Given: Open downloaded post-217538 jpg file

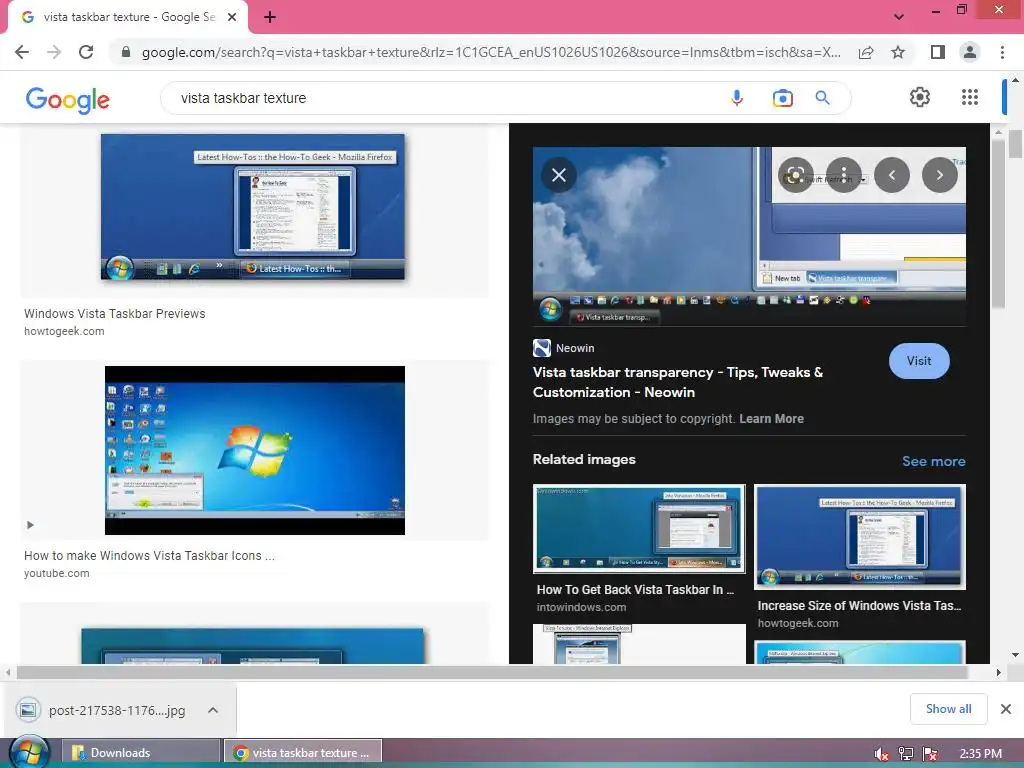Looking at the screenshot, I should (103, 710).
